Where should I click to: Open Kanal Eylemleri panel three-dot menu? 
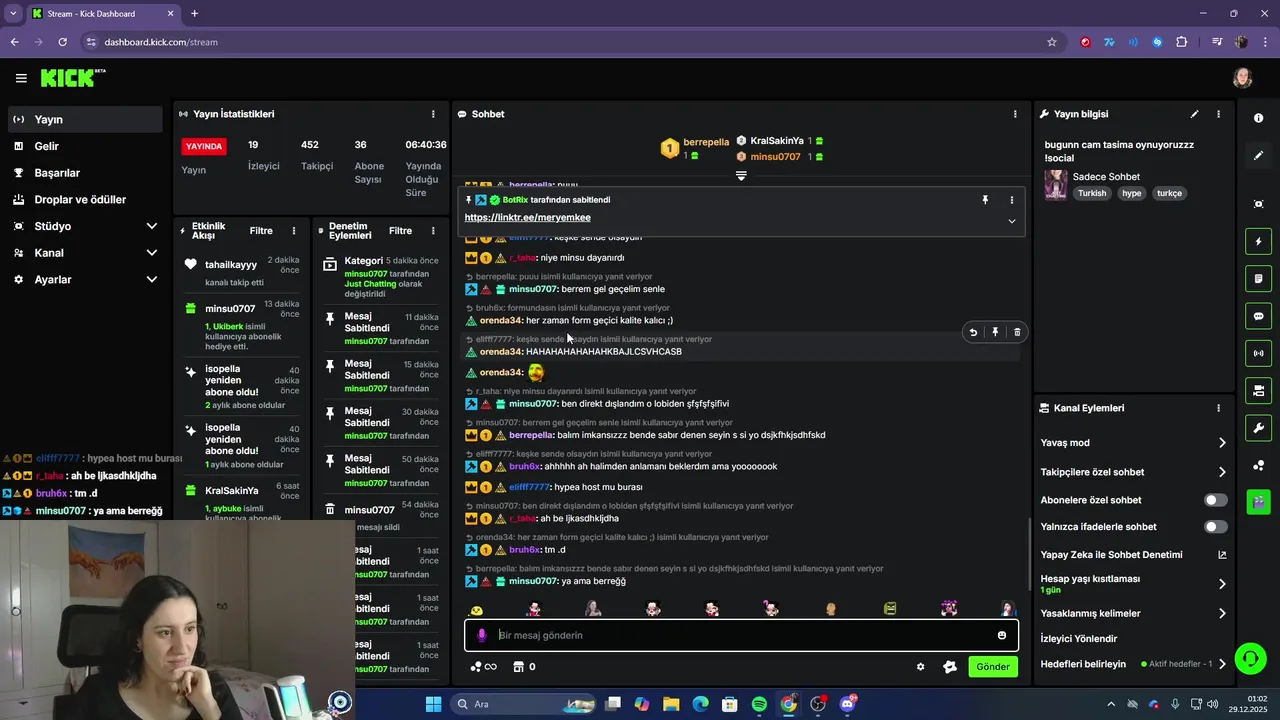click(1218, 408)
